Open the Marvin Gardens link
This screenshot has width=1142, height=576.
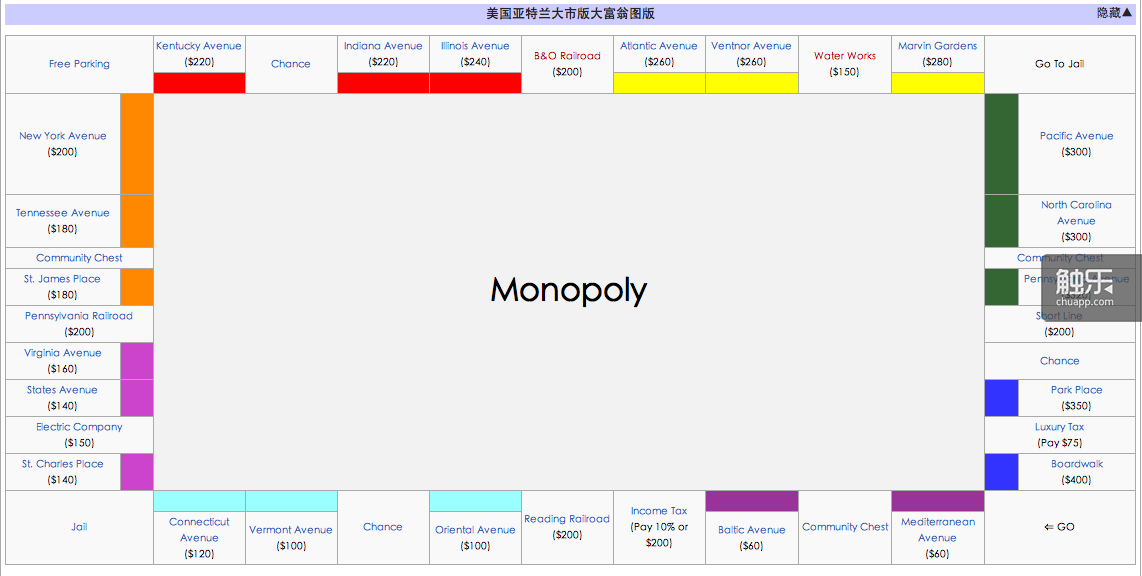(937, 46)
